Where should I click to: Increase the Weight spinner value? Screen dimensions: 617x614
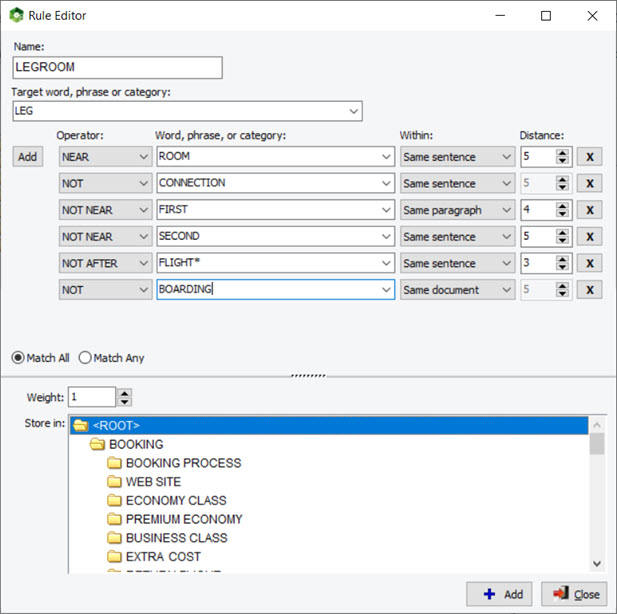pyautogui.click(x=124, y=393)
